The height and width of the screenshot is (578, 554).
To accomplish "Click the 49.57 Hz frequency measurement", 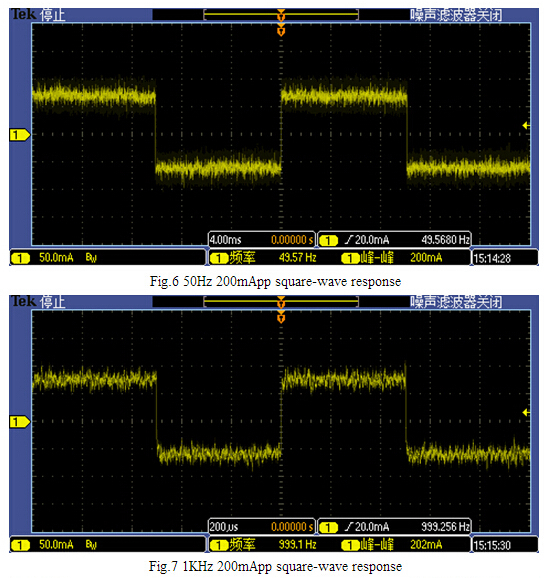I will (x=298, y=258).
